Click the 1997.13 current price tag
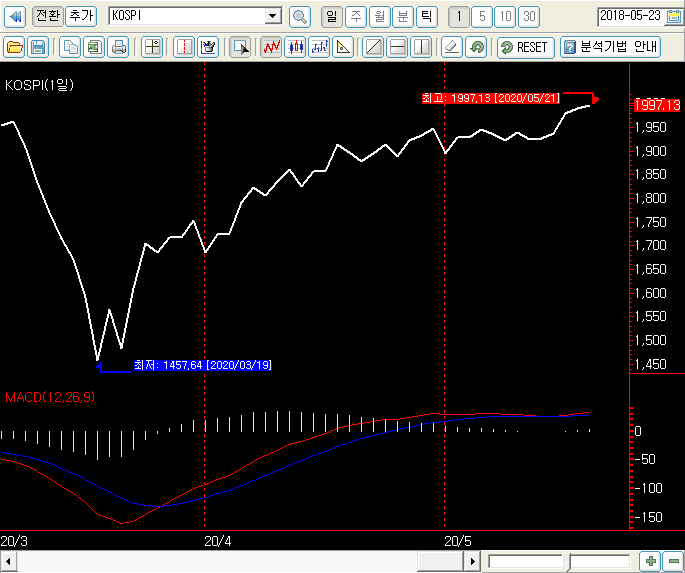This screenshot has height=573, width=685. tap(657, 105)
